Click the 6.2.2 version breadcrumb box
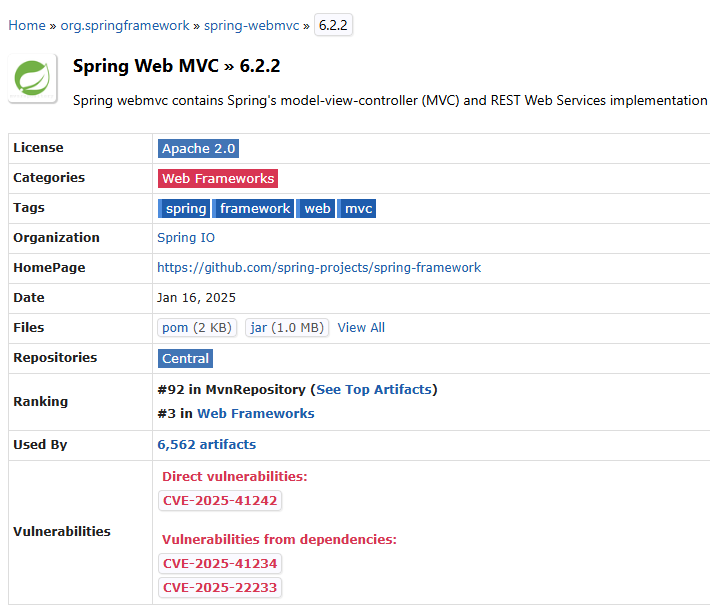 tap(333, 25)
